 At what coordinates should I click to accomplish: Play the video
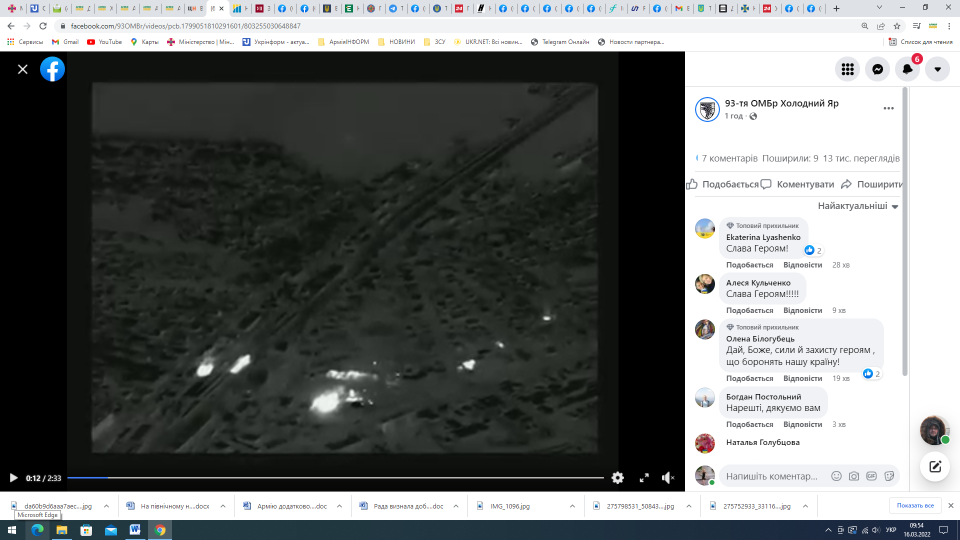tap(13, 478)
